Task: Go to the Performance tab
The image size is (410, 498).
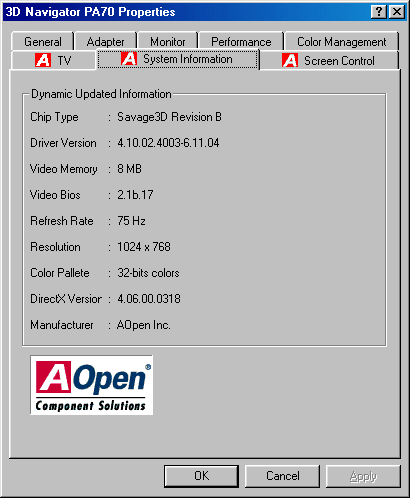Action: click(x=241, y=42)
